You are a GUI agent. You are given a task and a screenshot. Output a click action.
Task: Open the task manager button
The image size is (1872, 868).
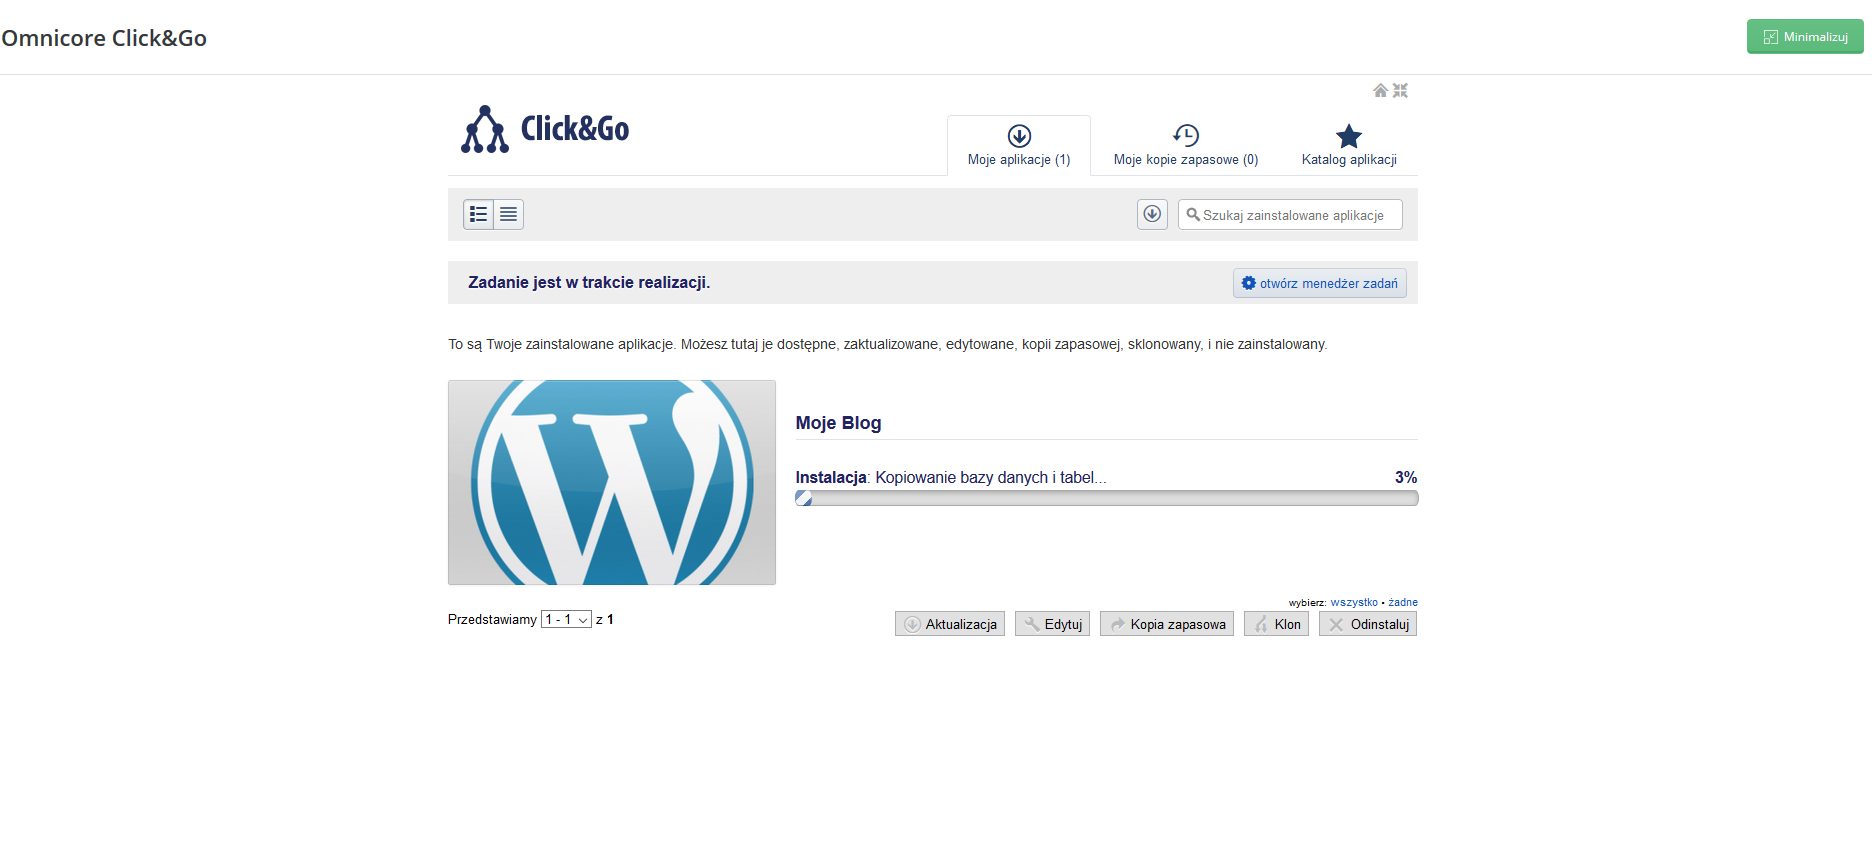(x=1319, y=283)
